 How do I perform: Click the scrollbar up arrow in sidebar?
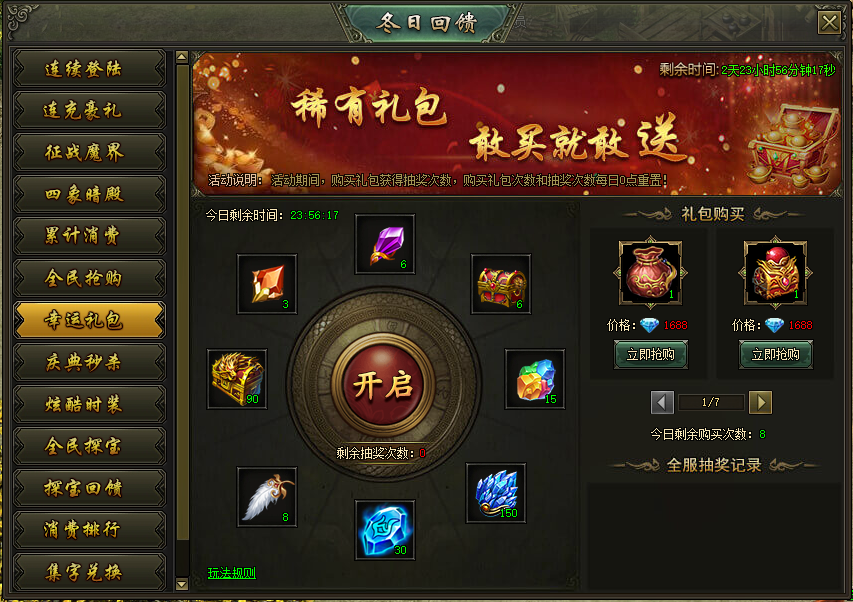tap(182, 57)
